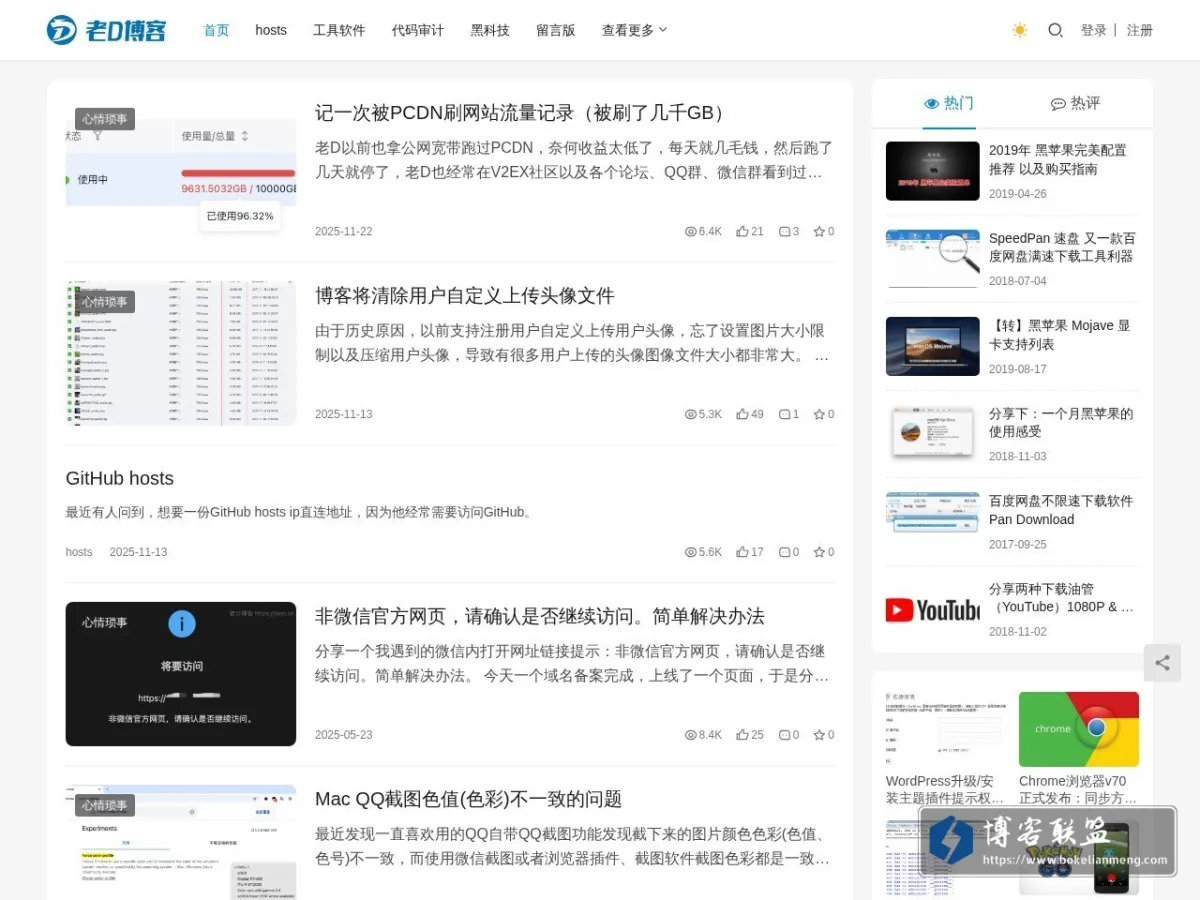Open sidebar post 分享两种下载油管 YouTube
The image size is (1200, 900).
[1062, 597]
